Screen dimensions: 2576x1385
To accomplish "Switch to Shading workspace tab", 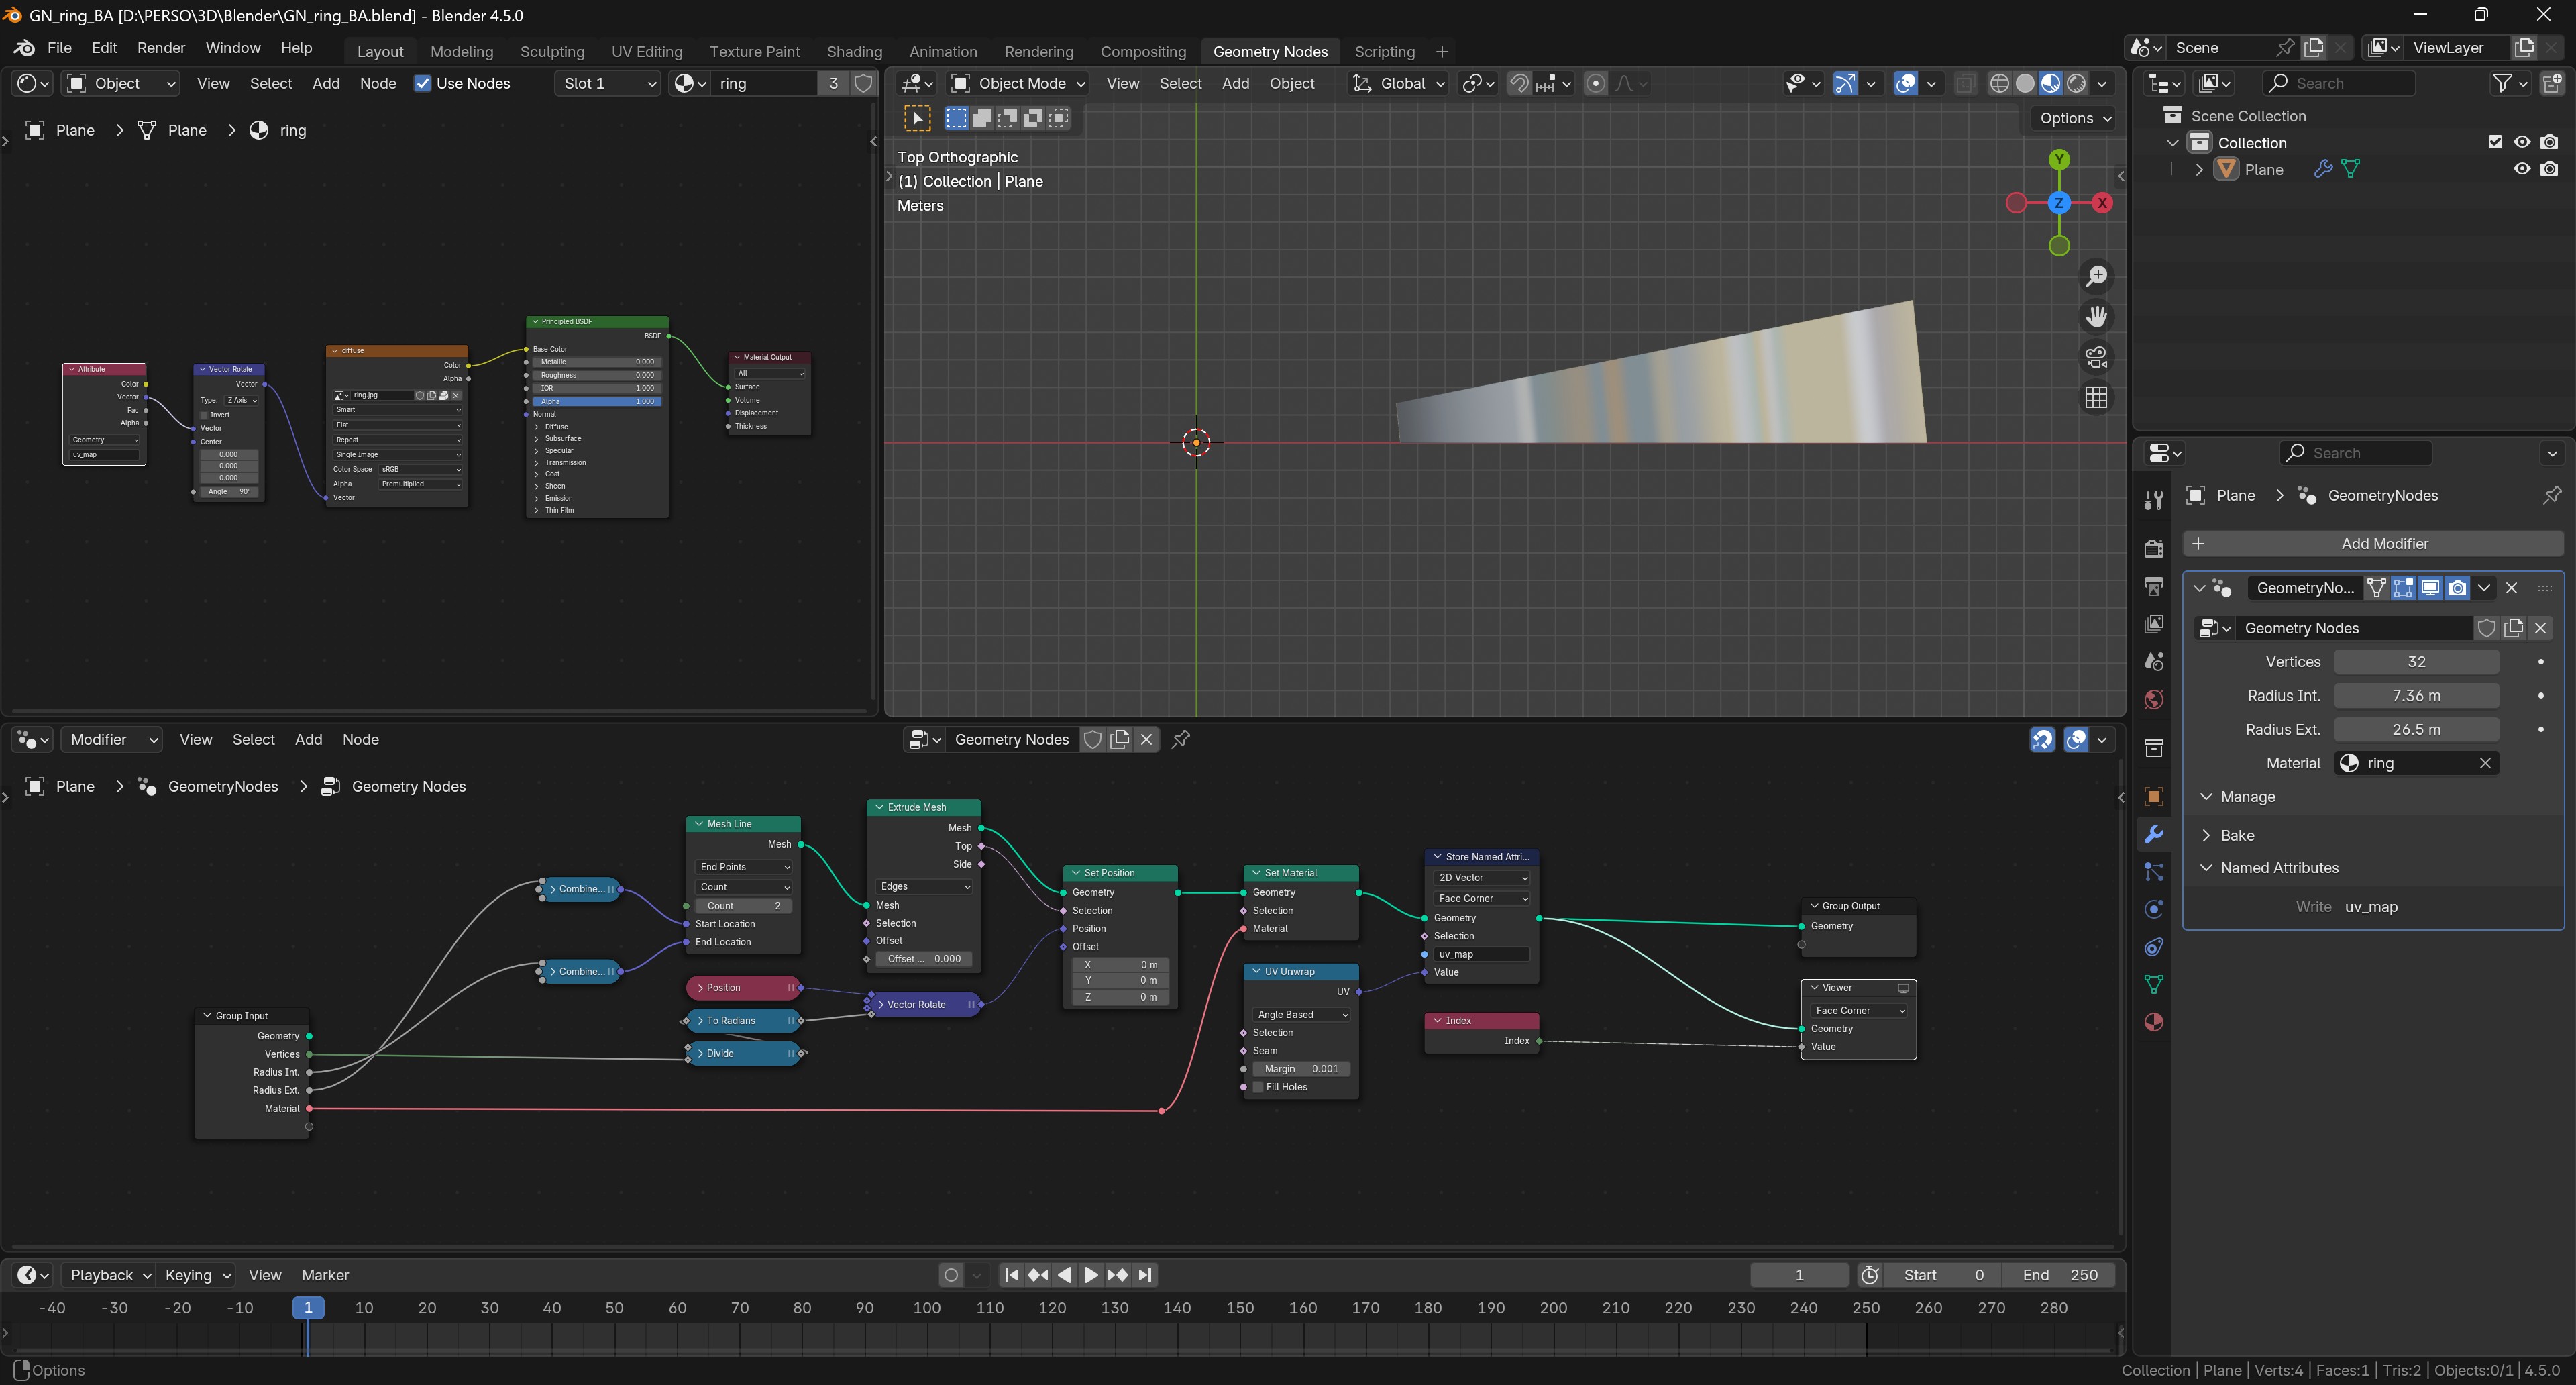I will pyautogui.click(x=854, y=51).
